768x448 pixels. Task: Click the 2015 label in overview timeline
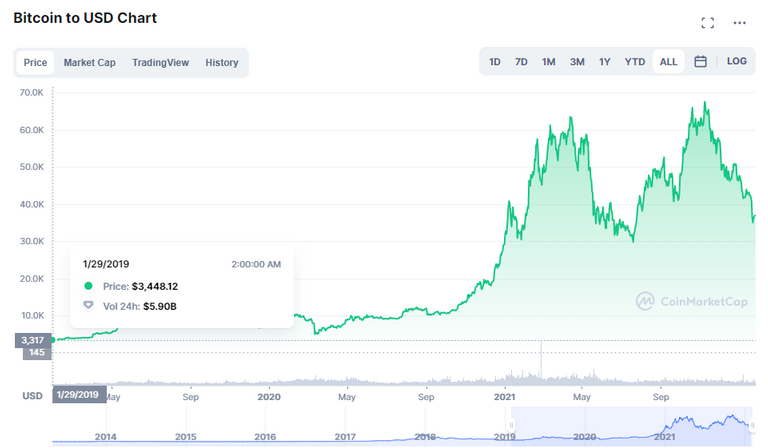[x=186, y=437]
